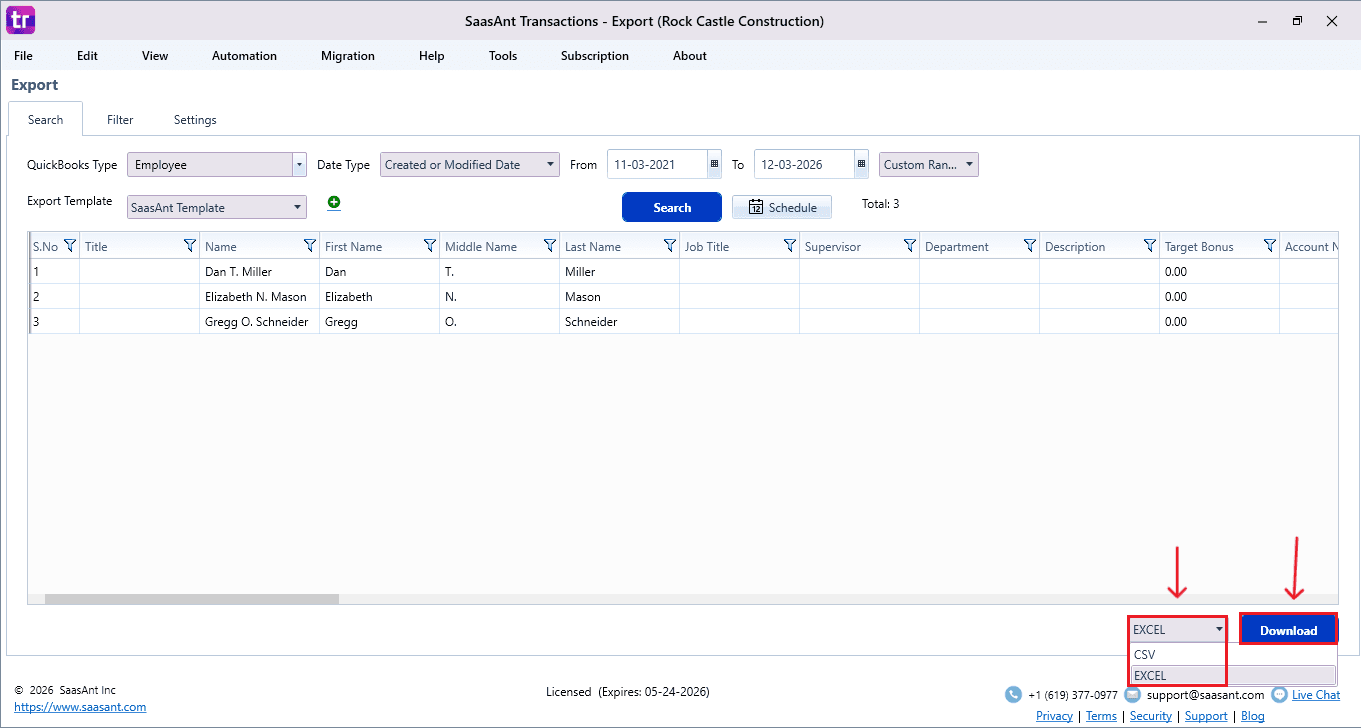Expand the Export Template dropdown
The width and height of the screenshot is (1361, 728).
(x=298, y=208)
